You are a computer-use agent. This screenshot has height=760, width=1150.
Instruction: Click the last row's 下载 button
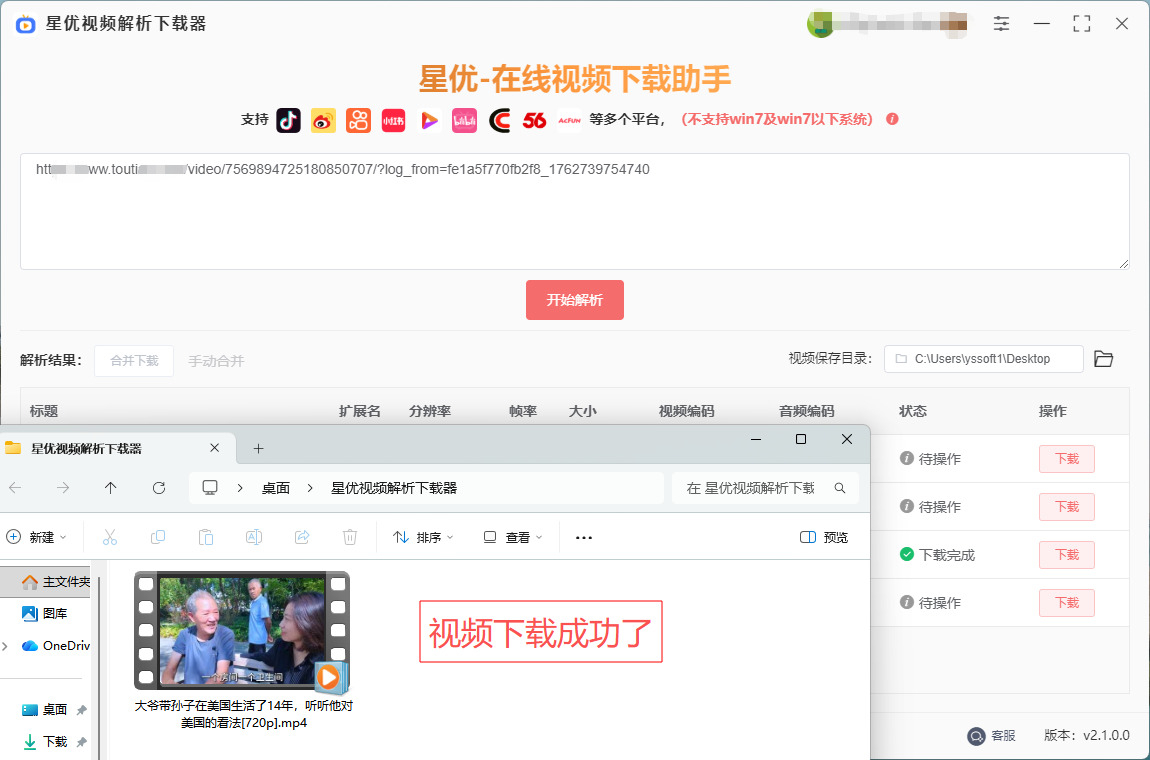coord(1067,603)
